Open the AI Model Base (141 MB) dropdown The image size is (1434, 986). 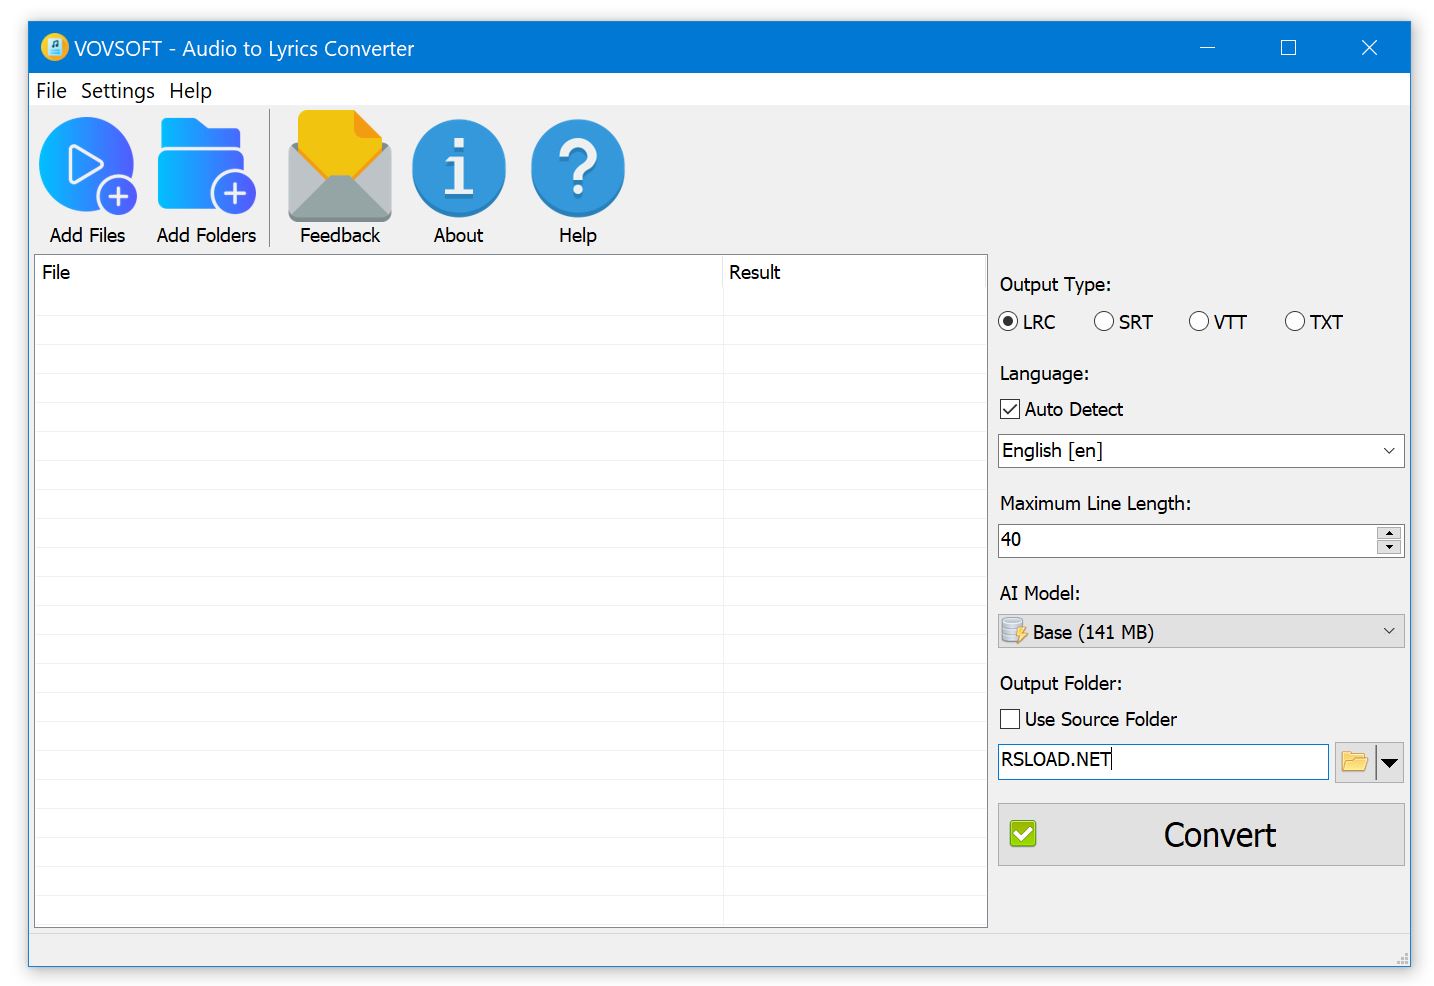point(1201,631)
